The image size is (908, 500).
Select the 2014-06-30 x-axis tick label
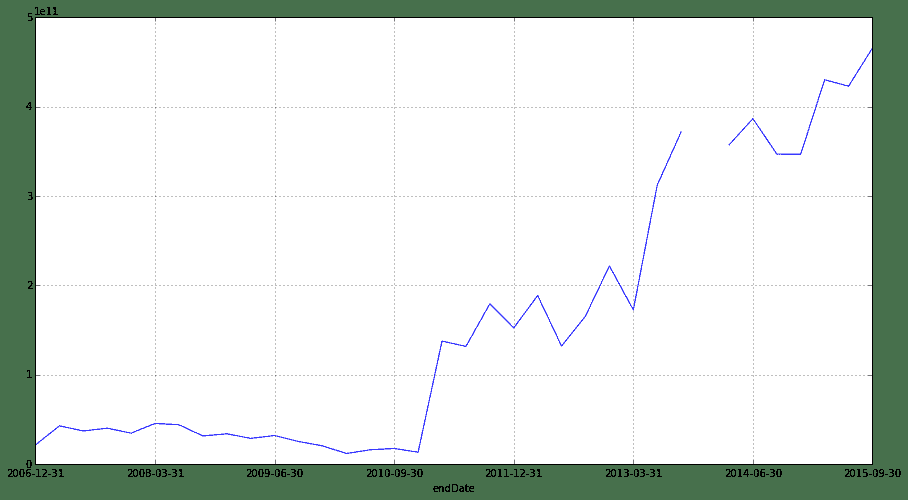(753, 474)
